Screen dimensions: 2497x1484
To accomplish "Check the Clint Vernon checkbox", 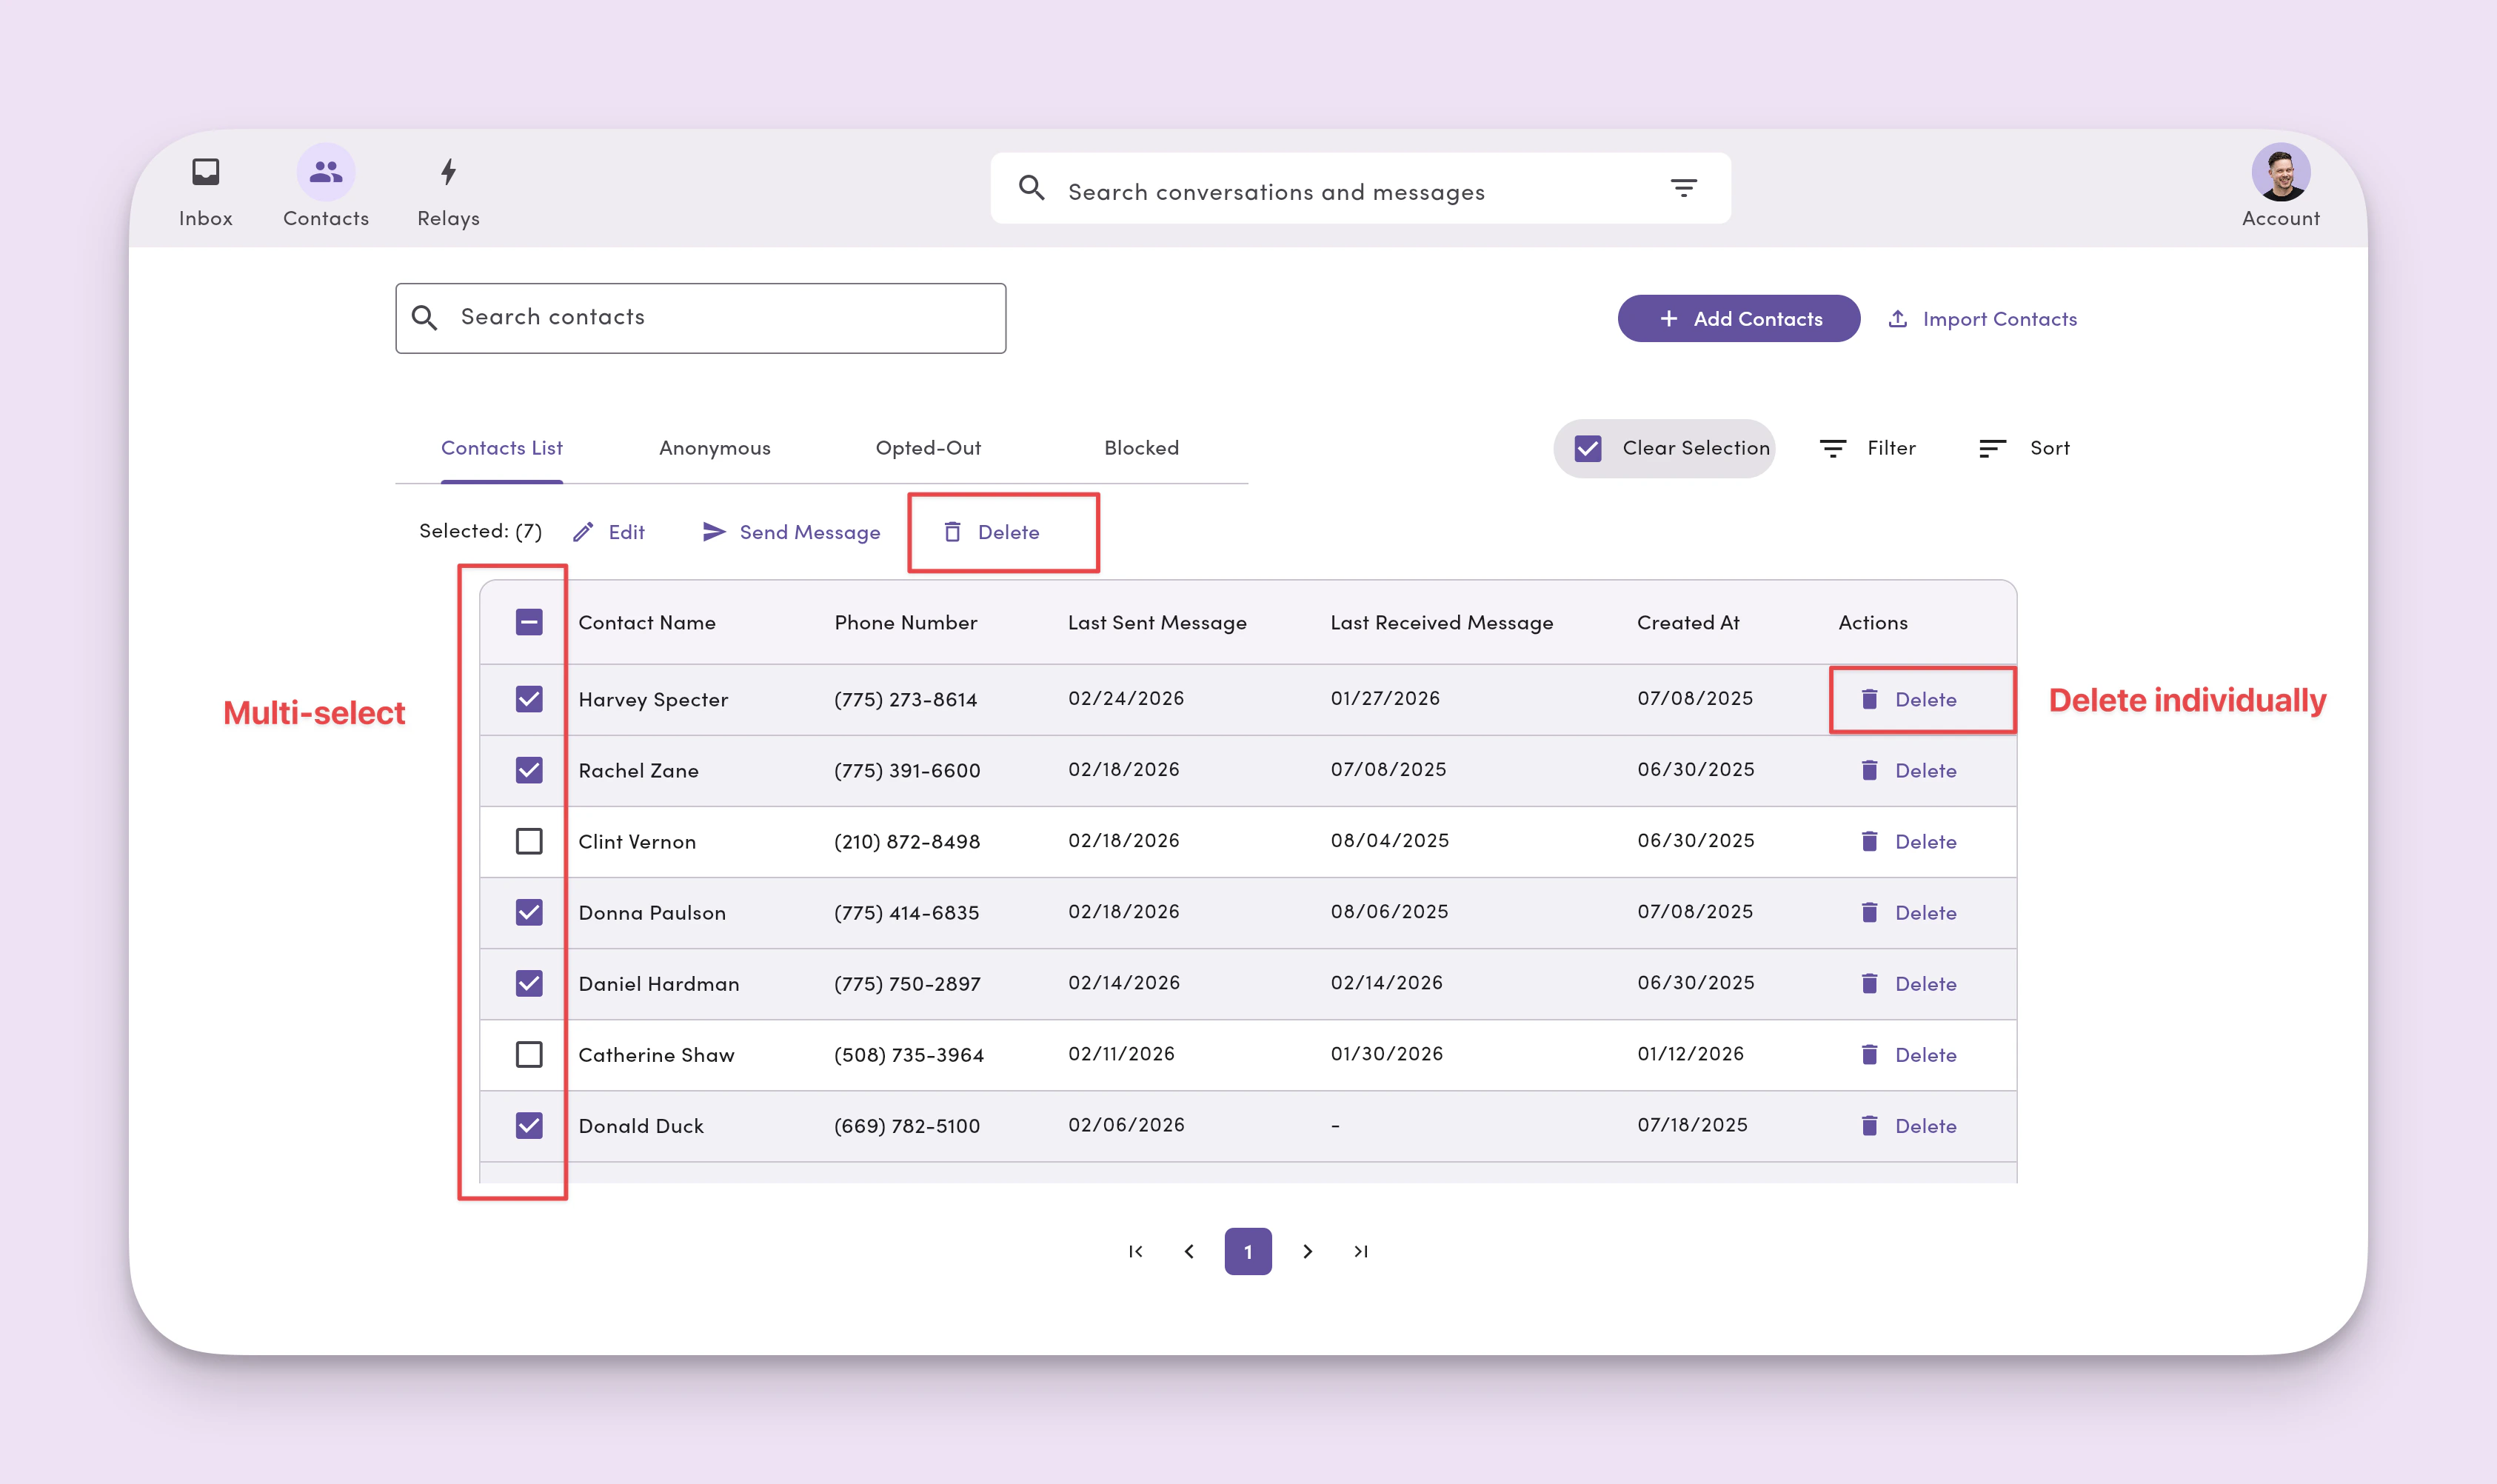I will point(529,841).
